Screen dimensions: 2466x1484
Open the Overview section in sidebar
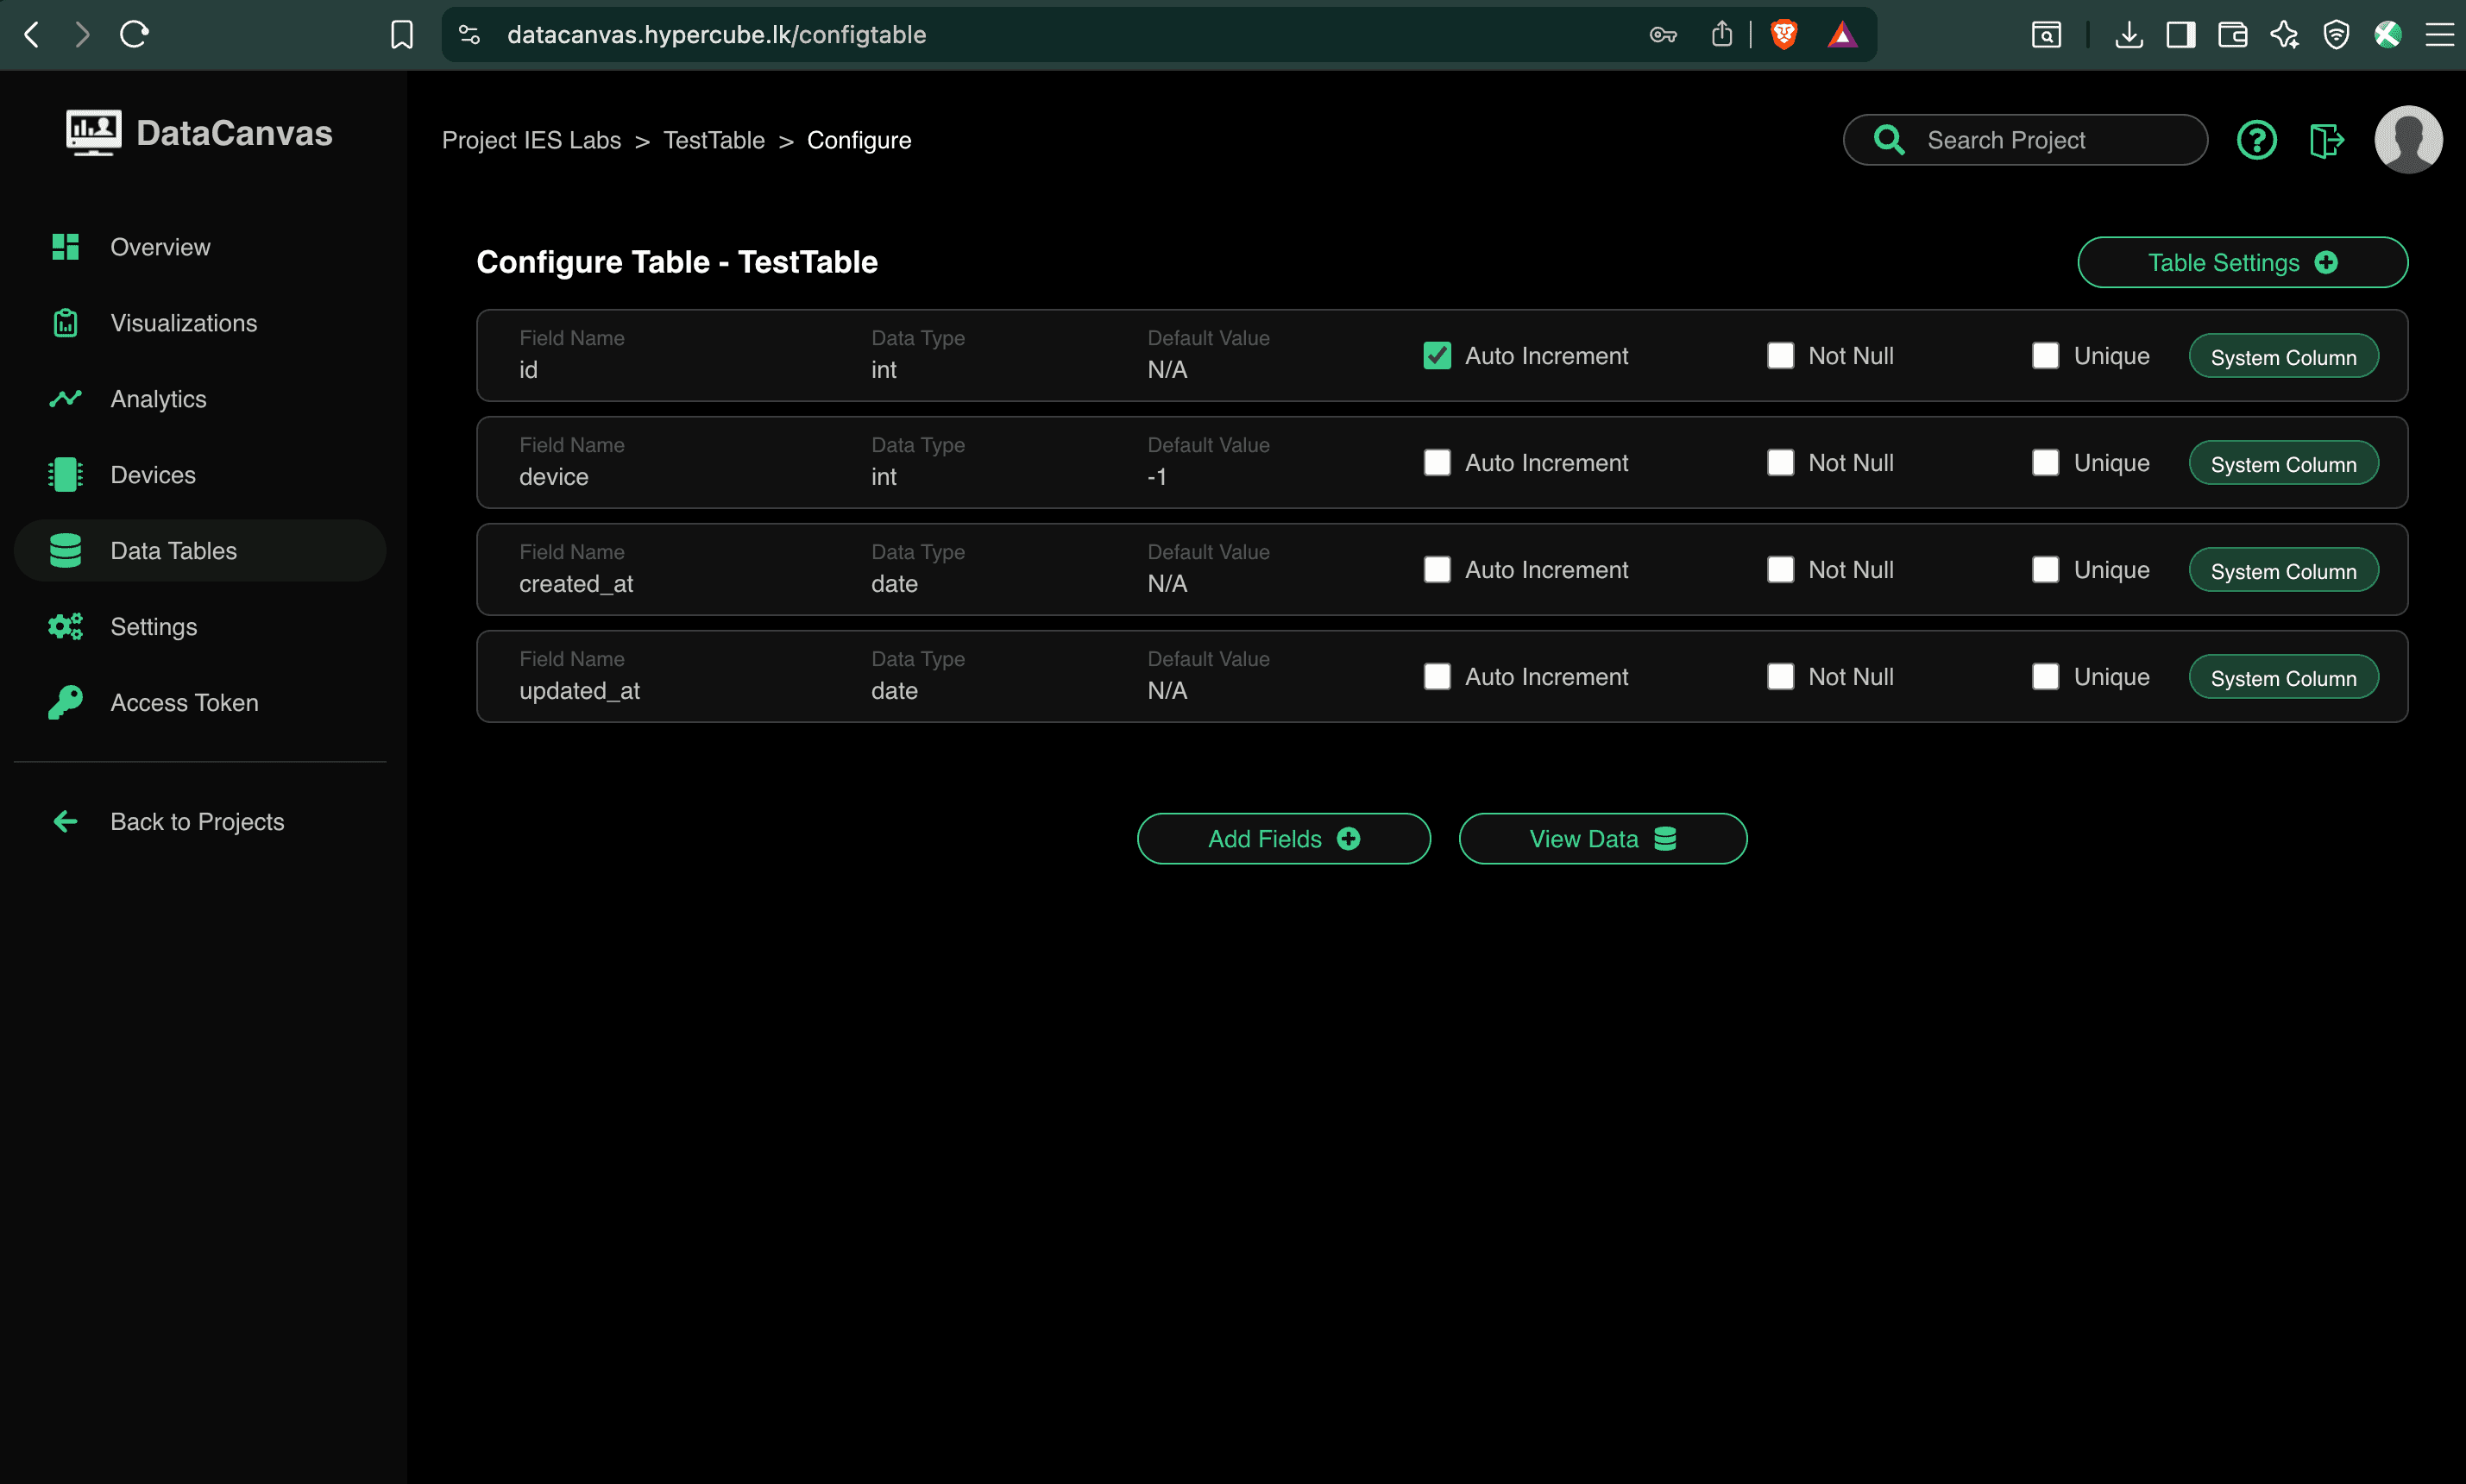point(159,246)
